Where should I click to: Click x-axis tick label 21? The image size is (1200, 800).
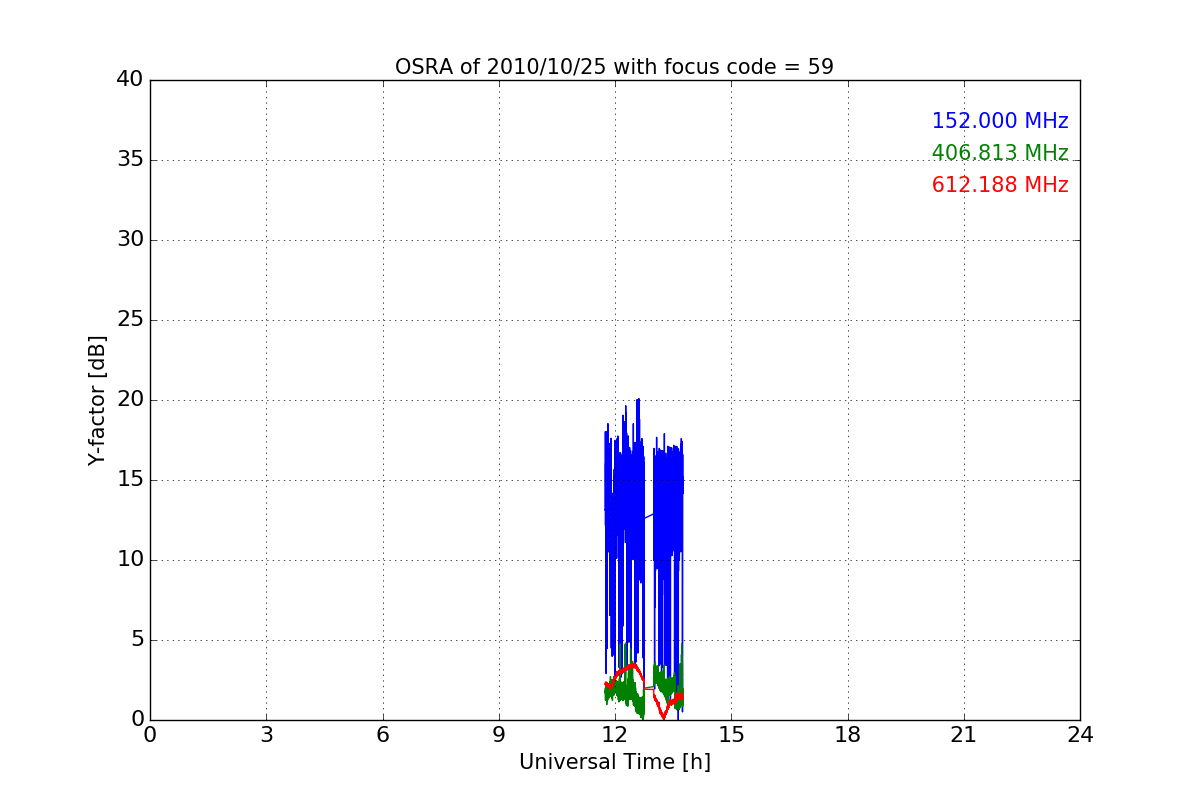point(964,735)
